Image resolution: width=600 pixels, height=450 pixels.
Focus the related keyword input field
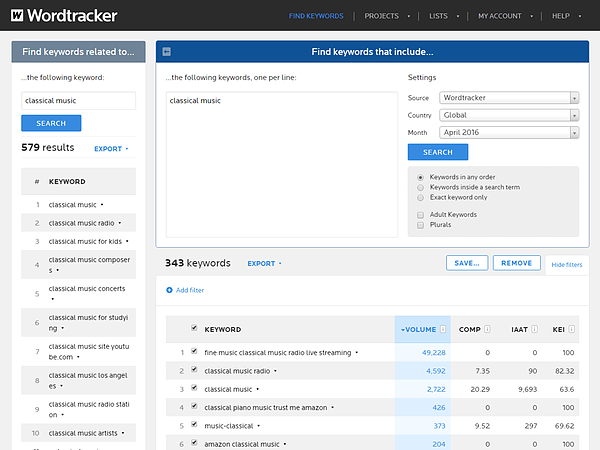coord(78,101)
